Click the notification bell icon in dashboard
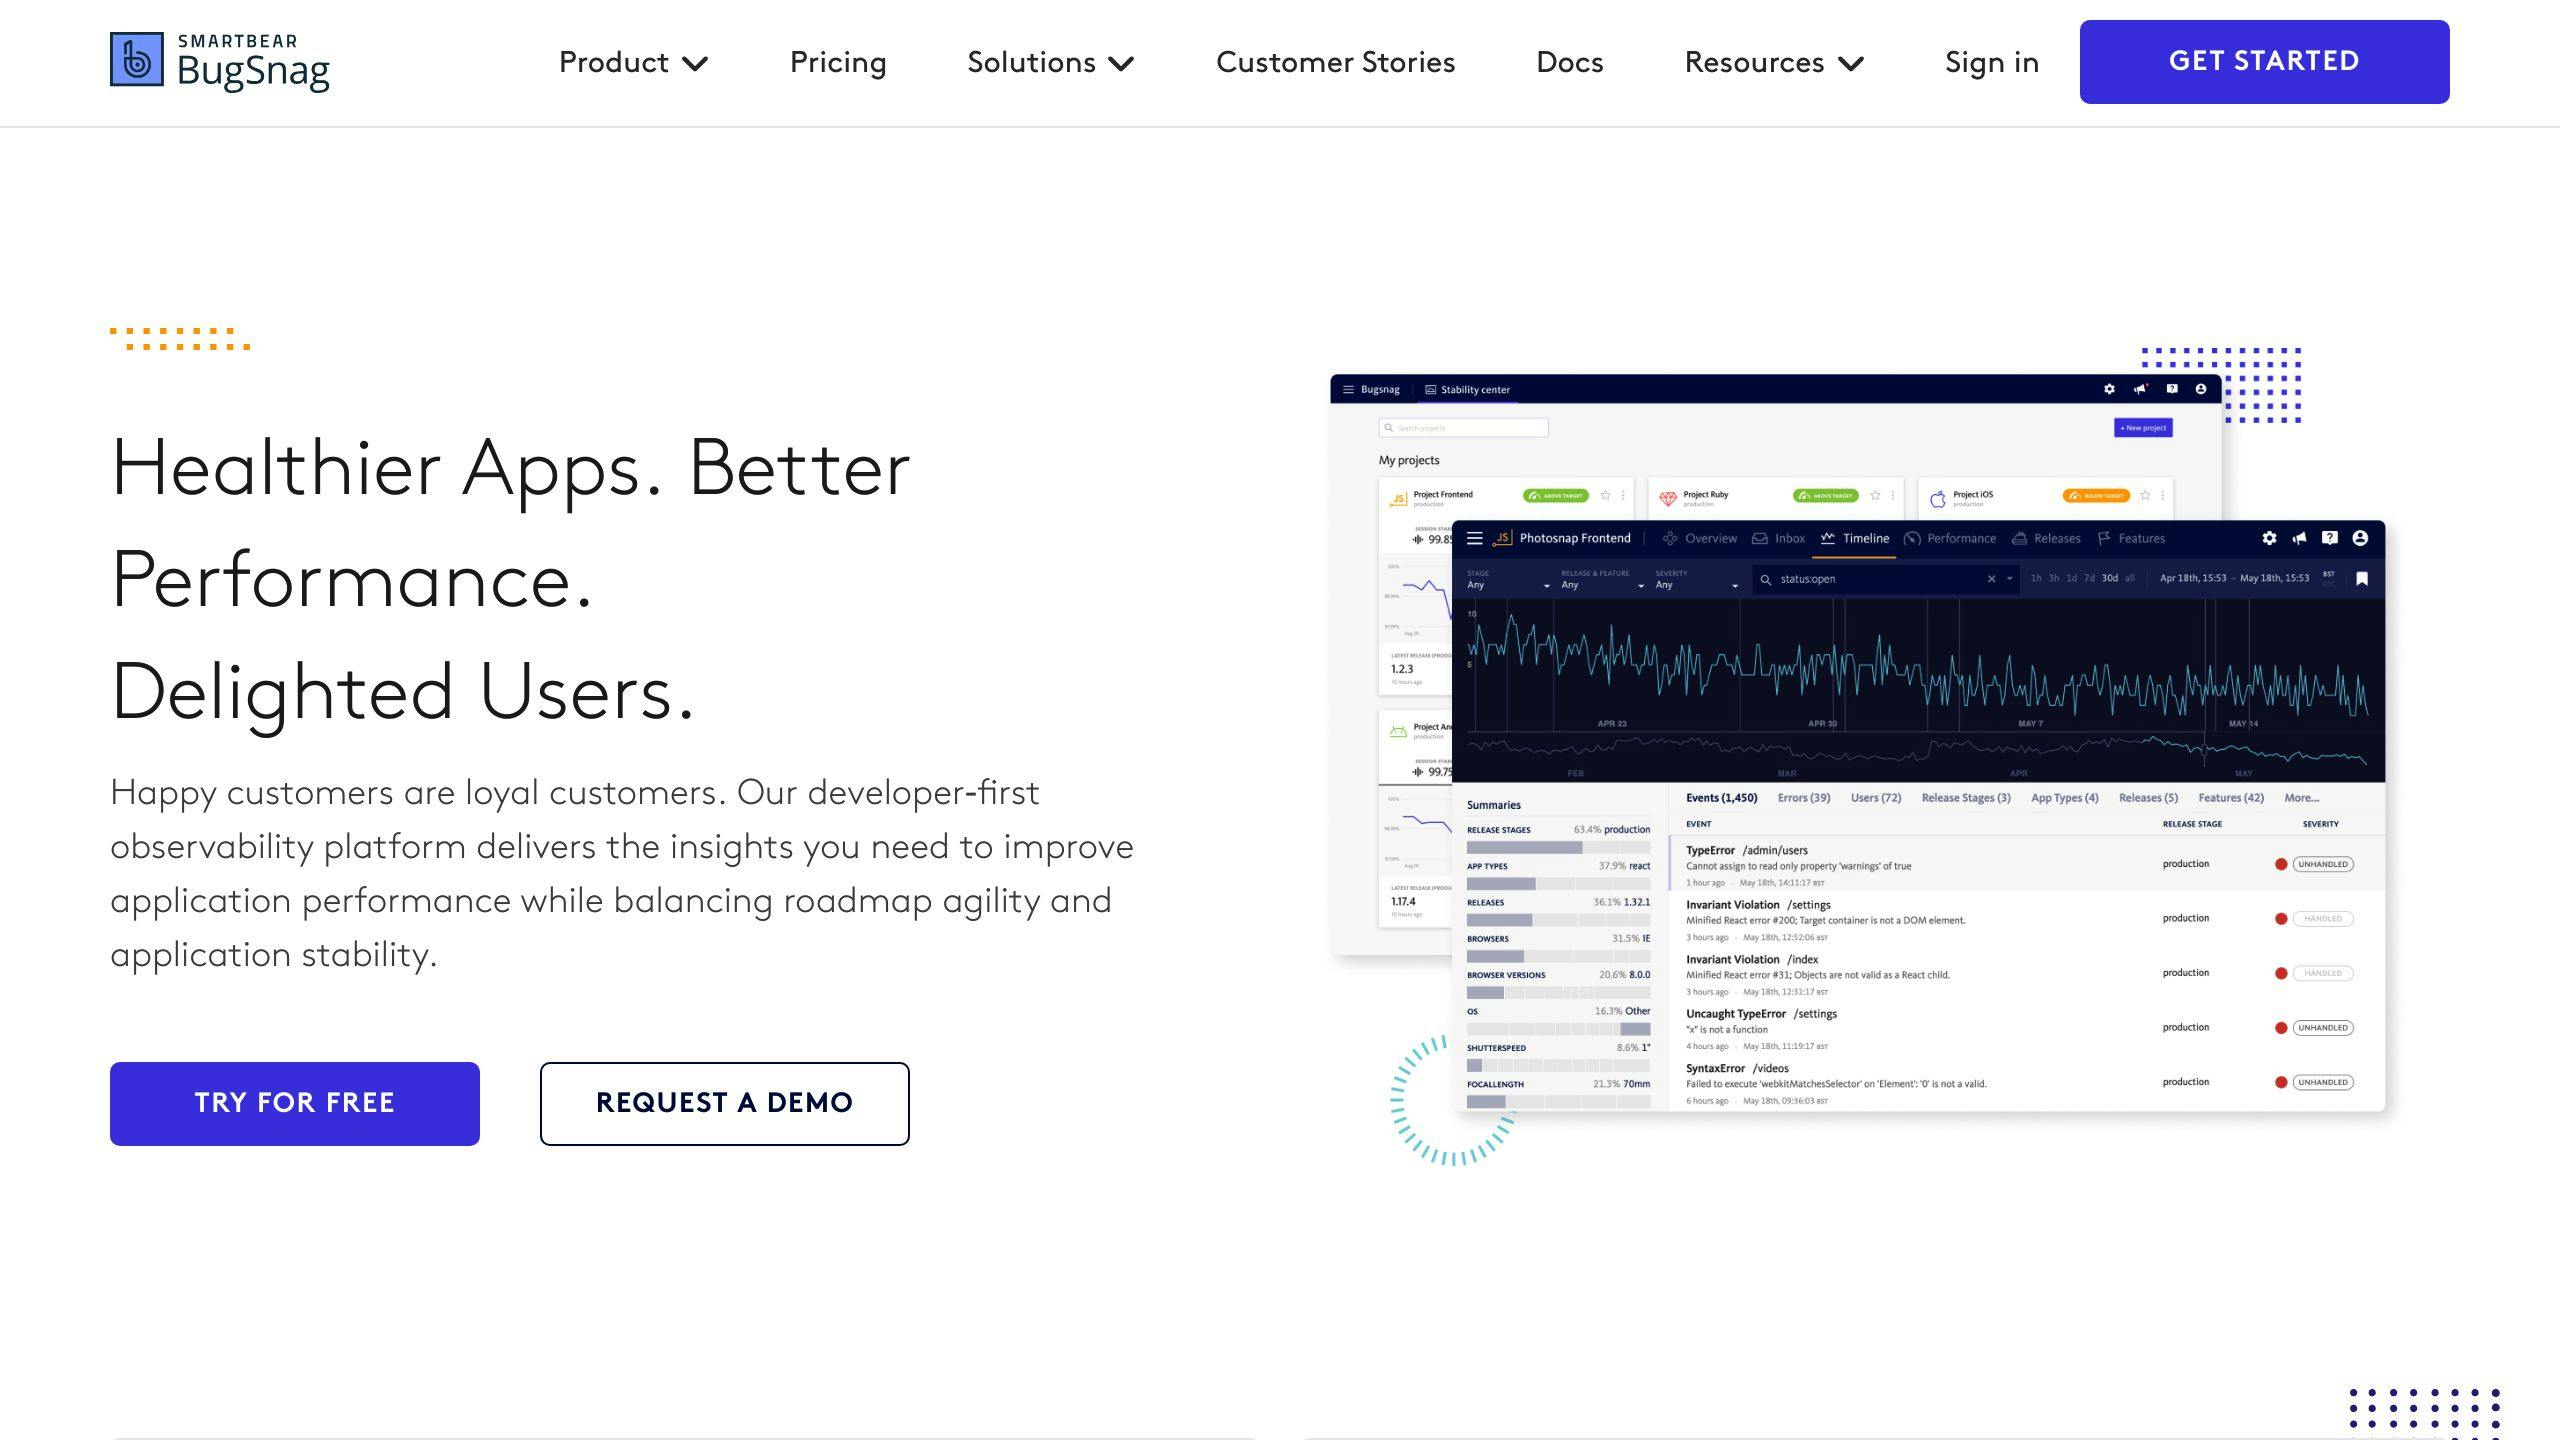The height and width of the screenshot is (1440, 2560). point(2140,389)
